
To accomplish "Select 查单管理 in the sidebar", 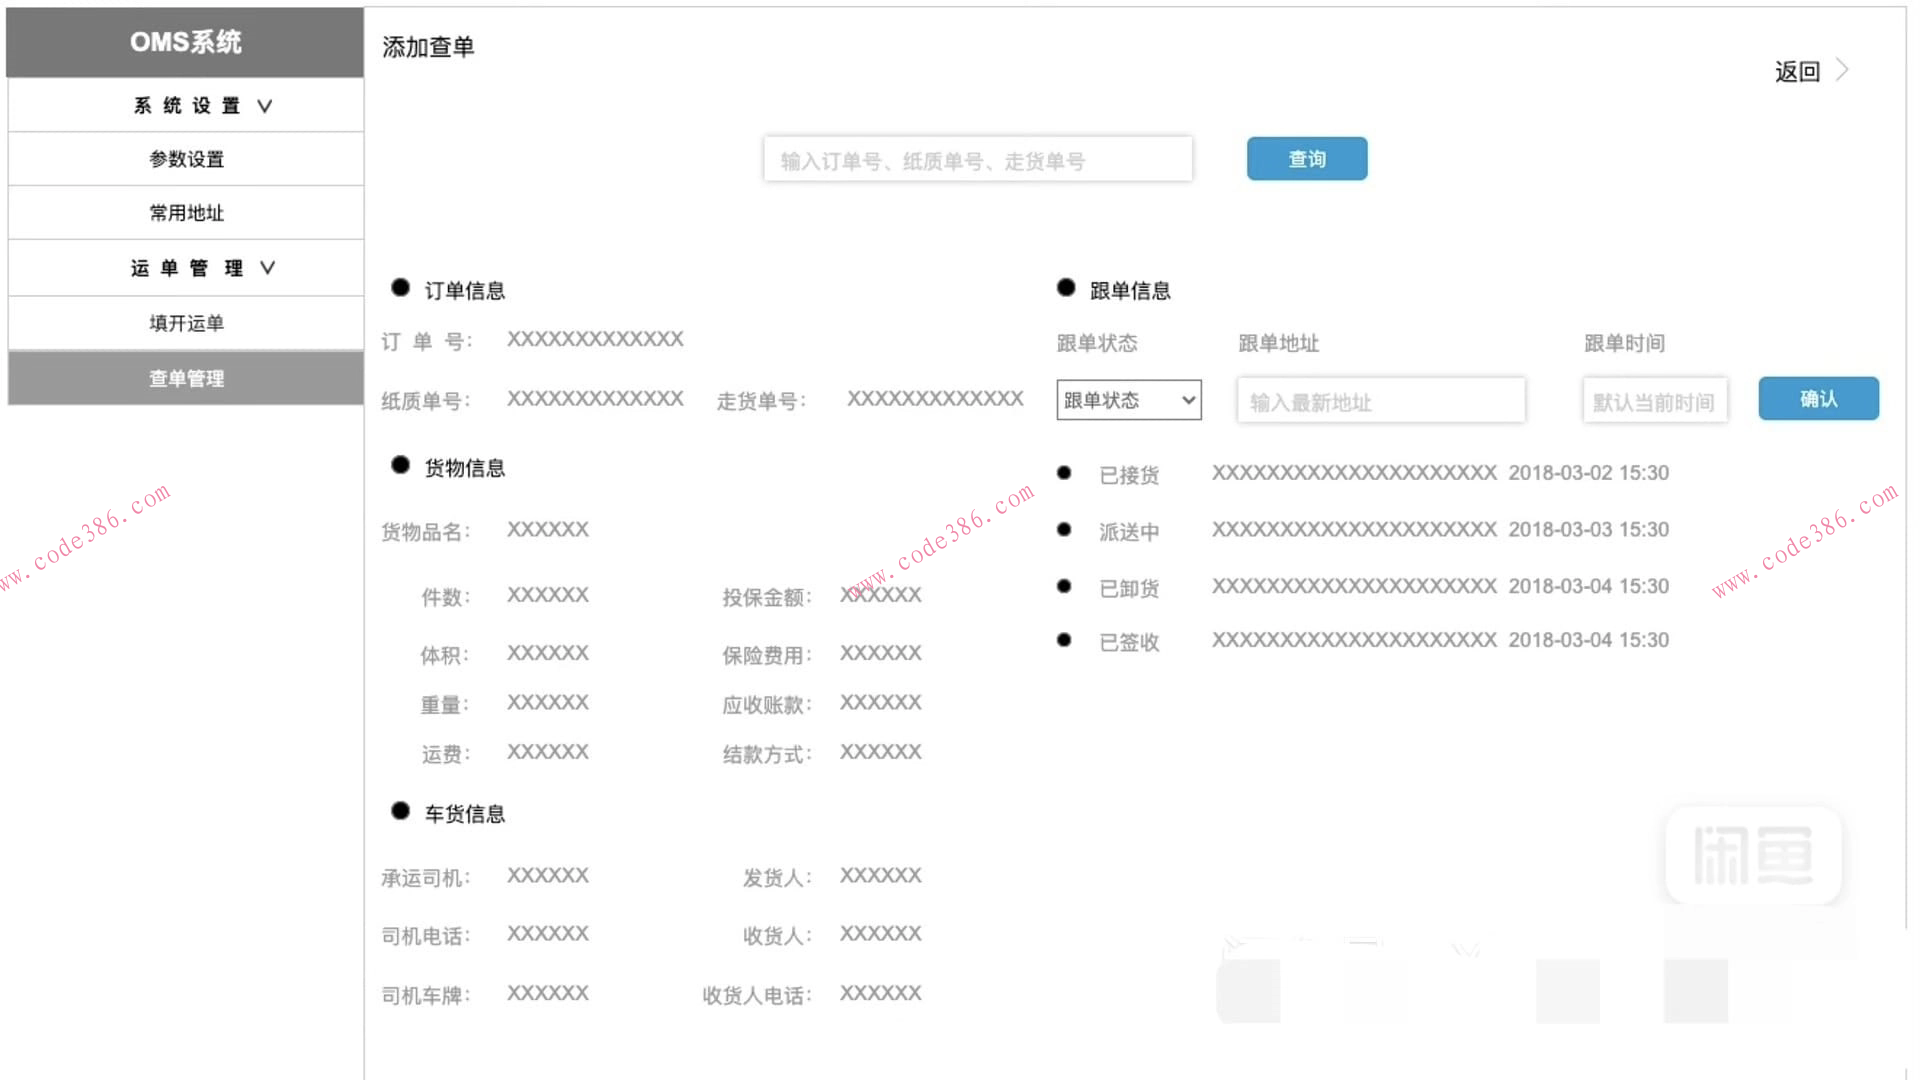I will click(186, 378).
